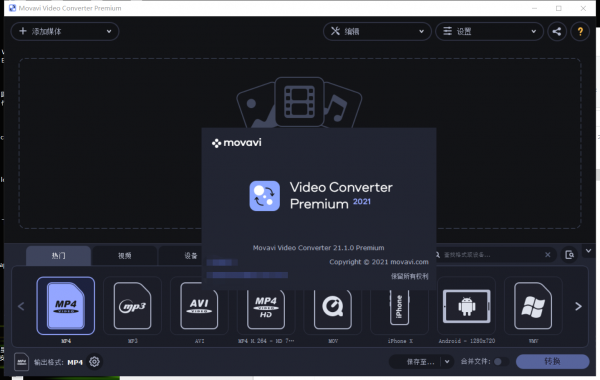Viewport: 600px width, 380px height.
Task: Switch to the 视频 video tab
Action: (x=124, y=256)
